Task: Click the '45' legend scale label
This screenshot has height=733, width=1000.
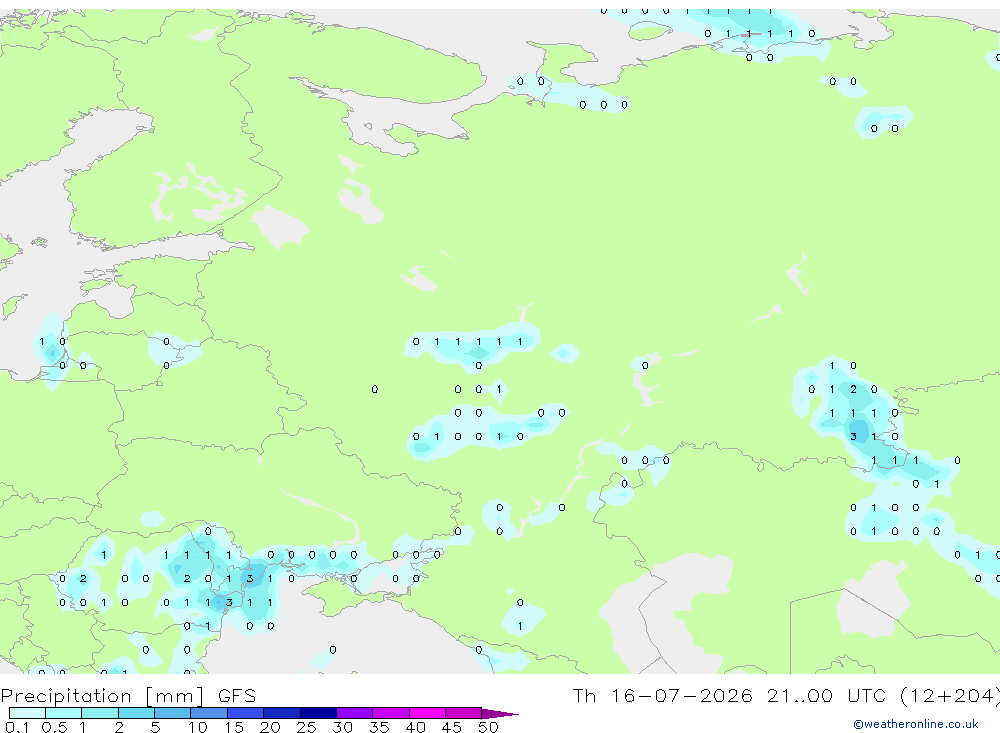Action: coord(452,727)
